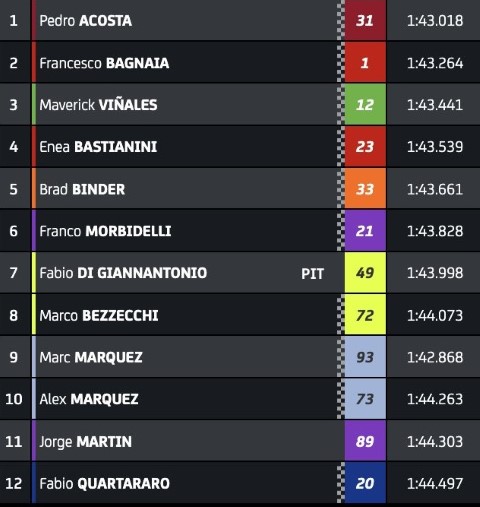
Task: Click Marc Marquez lap time 1:42.868
Action: coord(435,357)
